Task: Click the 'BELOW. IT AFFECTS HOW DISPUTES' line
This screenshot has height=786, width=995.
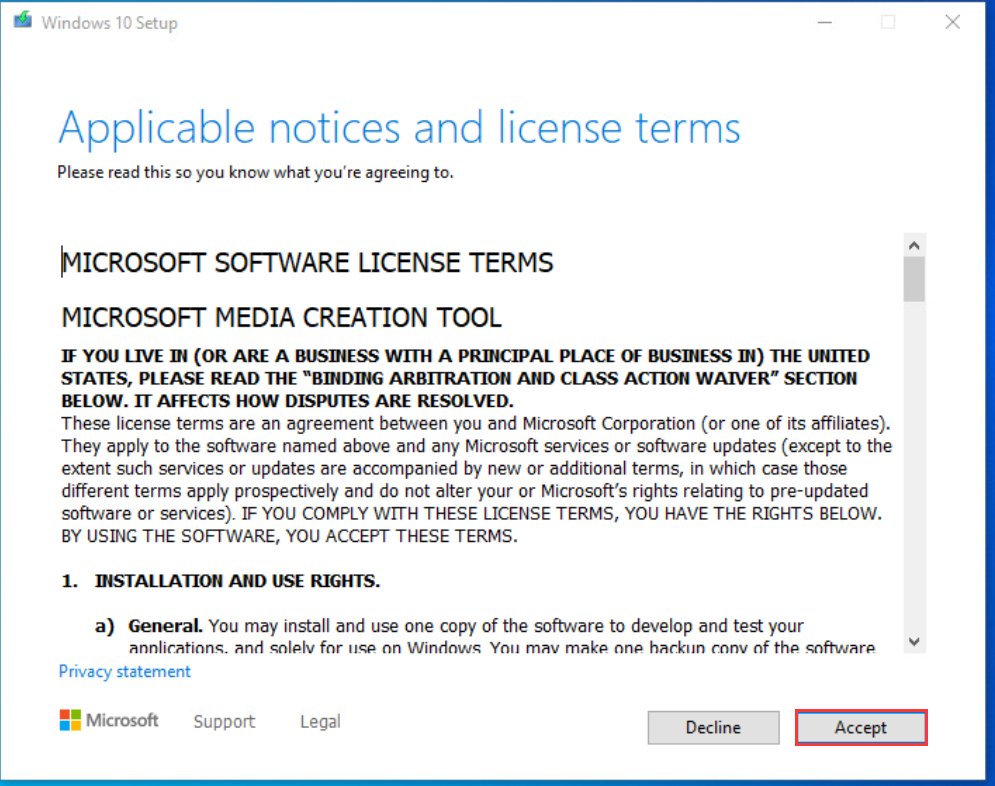Action: [287, 401]
